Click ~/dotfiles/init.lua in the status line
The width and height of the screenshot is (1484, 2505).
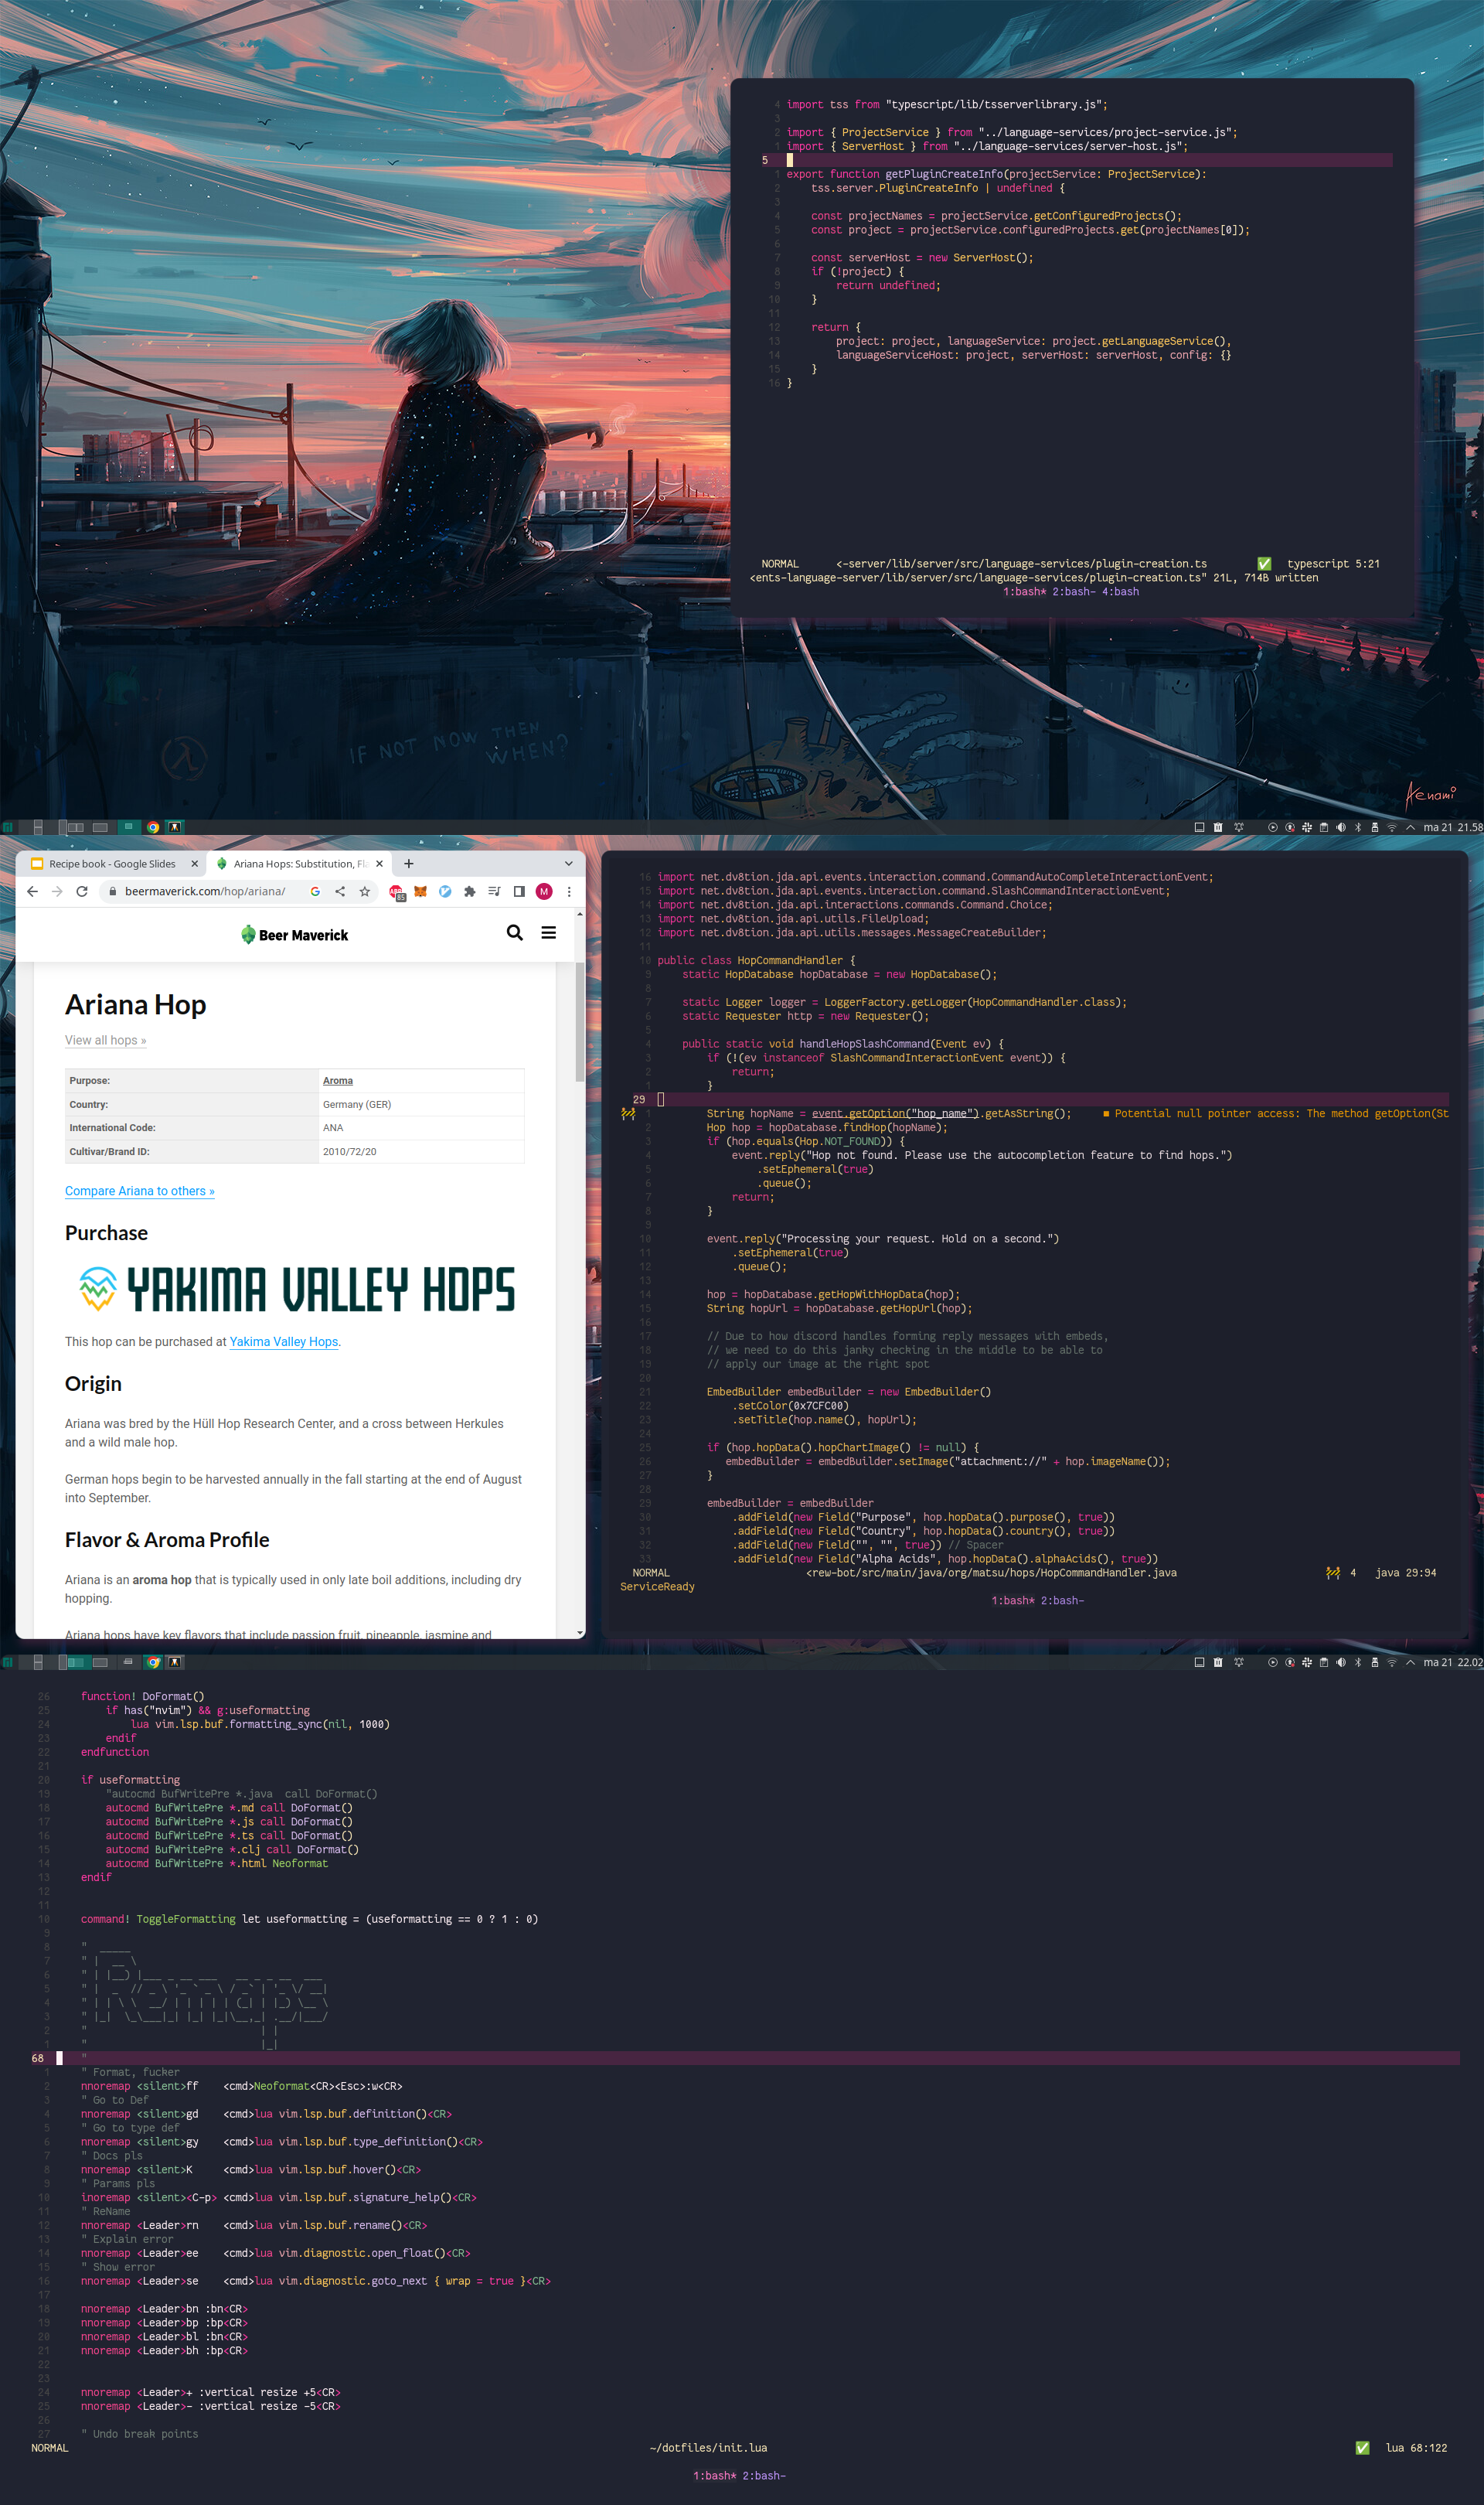point(708,2448)
